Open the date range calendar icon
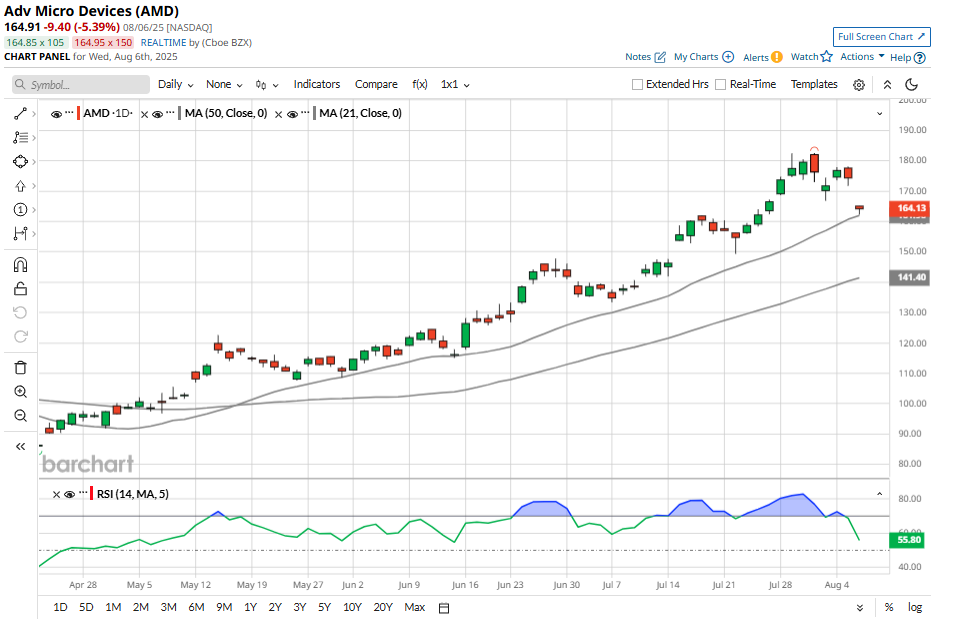 444,608
